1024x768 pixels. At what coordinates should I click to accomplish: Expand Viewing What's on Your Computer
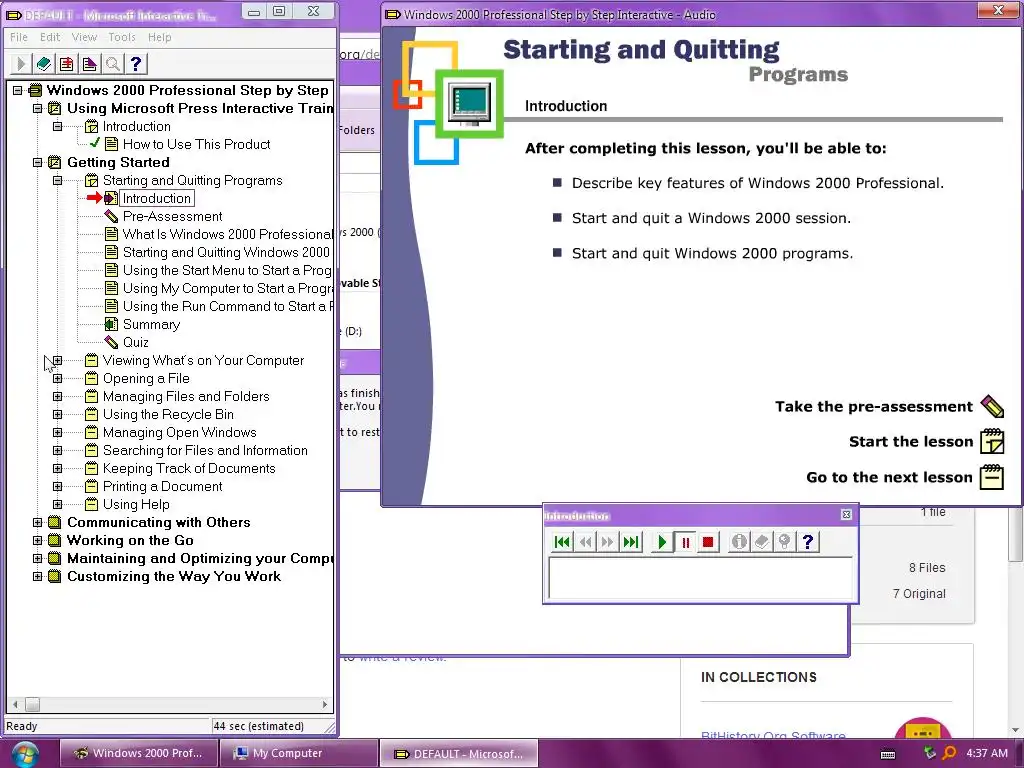[x=57, y=360]
